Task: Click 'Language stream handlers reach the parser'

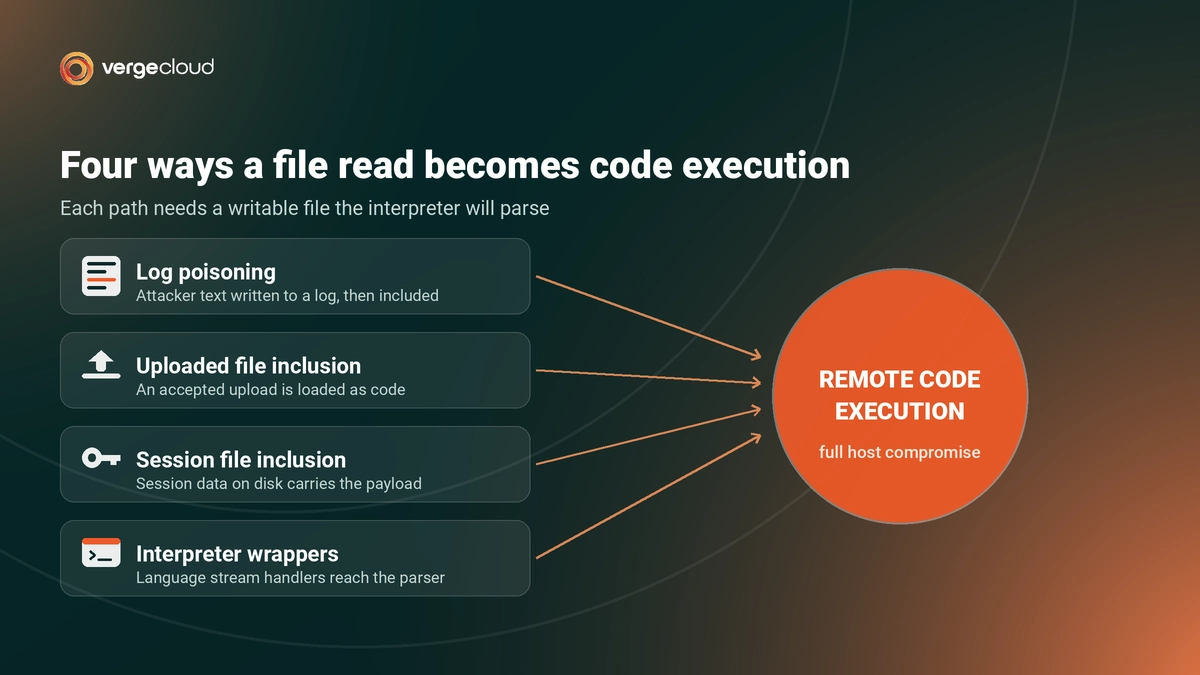Action: tap(290, 577)
